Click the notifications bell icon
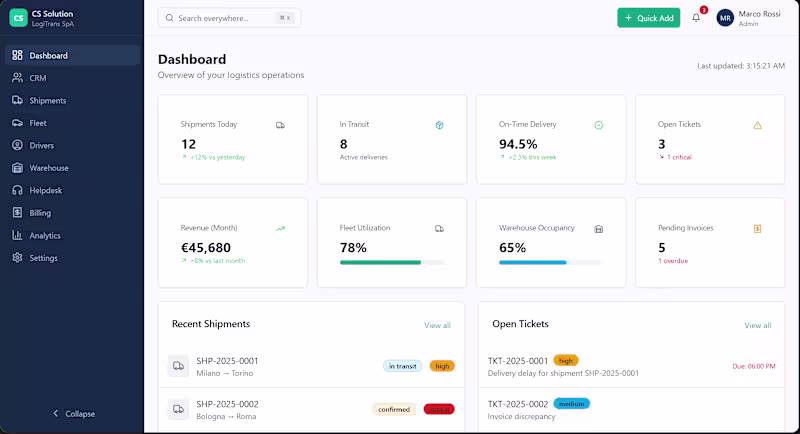 (696, 18)
